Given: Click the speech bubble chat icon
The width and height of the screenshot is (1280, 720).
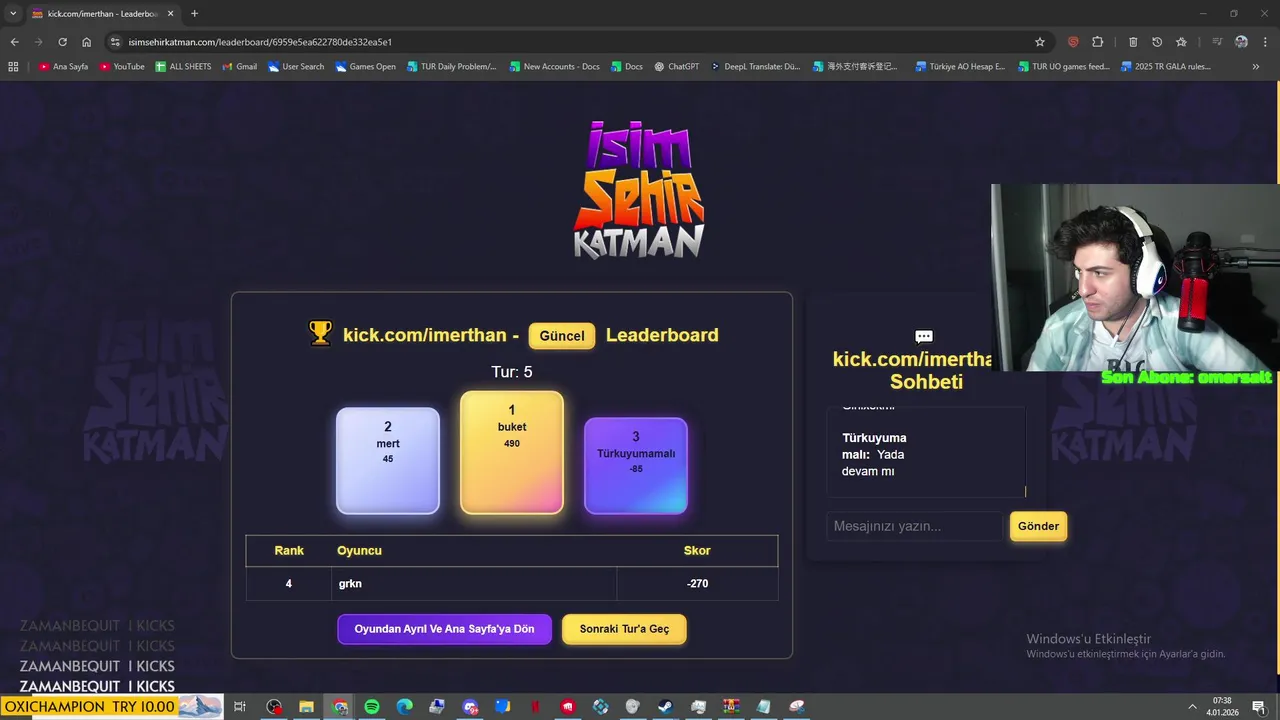Looking at the screenshot, I should point(924,338).
